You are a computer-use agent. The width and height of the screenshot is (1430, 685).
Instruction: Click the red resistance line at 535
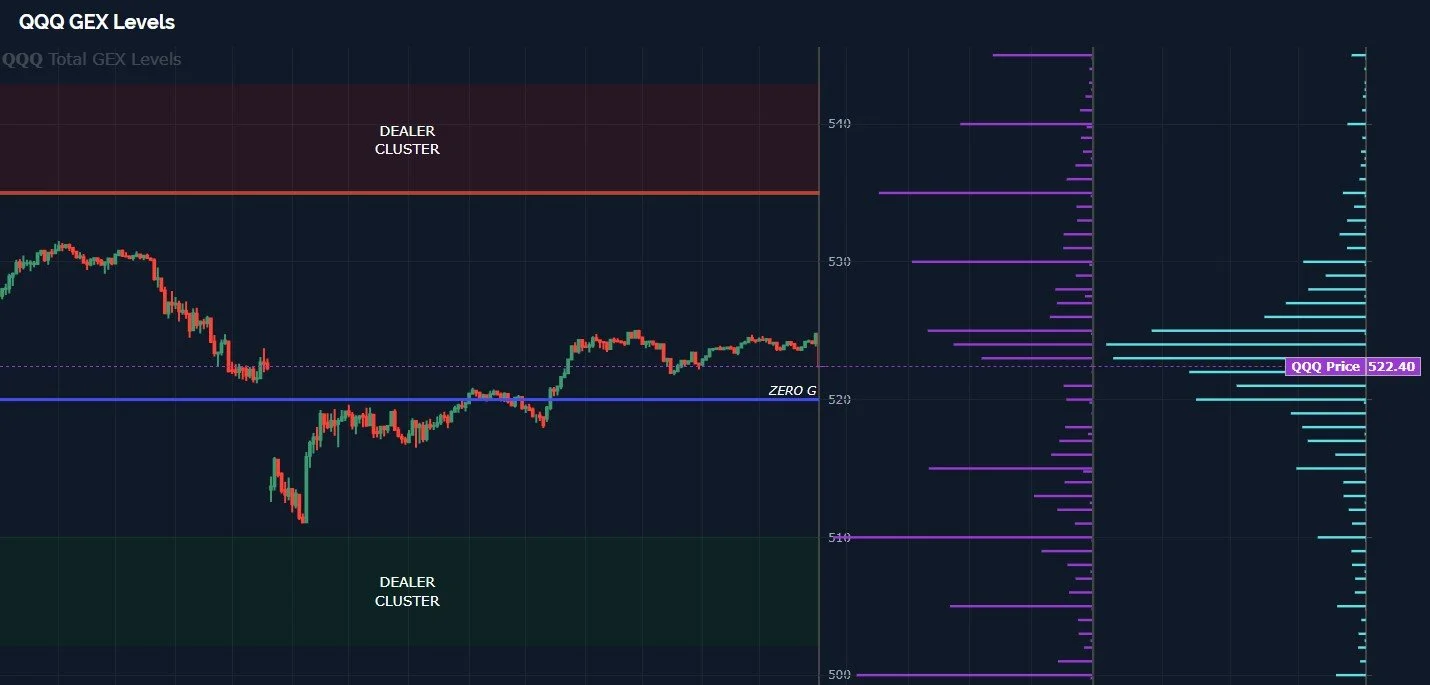tap(409, 193)
